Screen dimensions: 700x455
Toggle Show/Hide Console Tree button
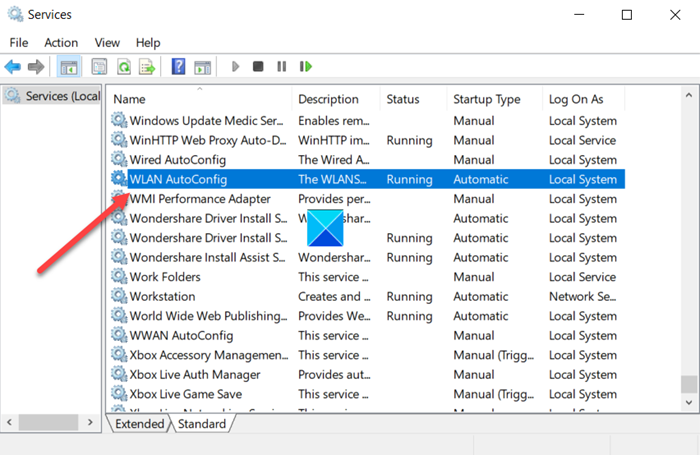click(69, 67)
